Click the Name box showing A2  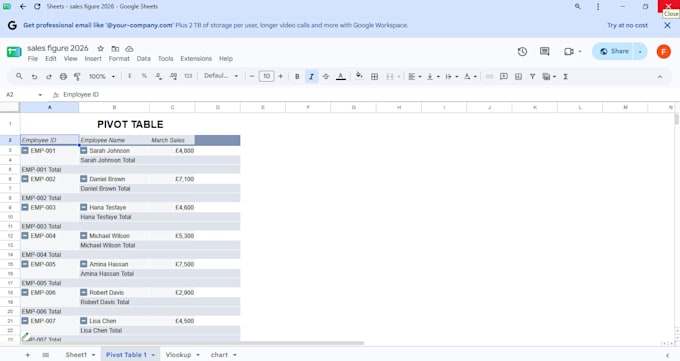click(x=24, y=95)
